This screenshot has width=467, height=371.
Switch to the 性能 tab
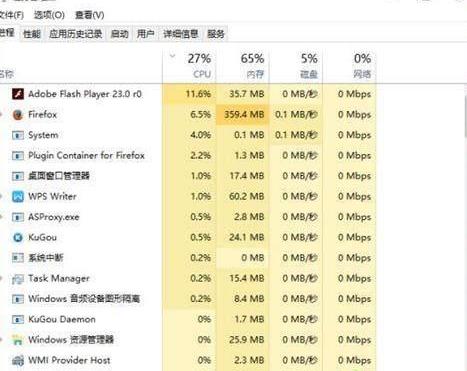pos(32,34)
